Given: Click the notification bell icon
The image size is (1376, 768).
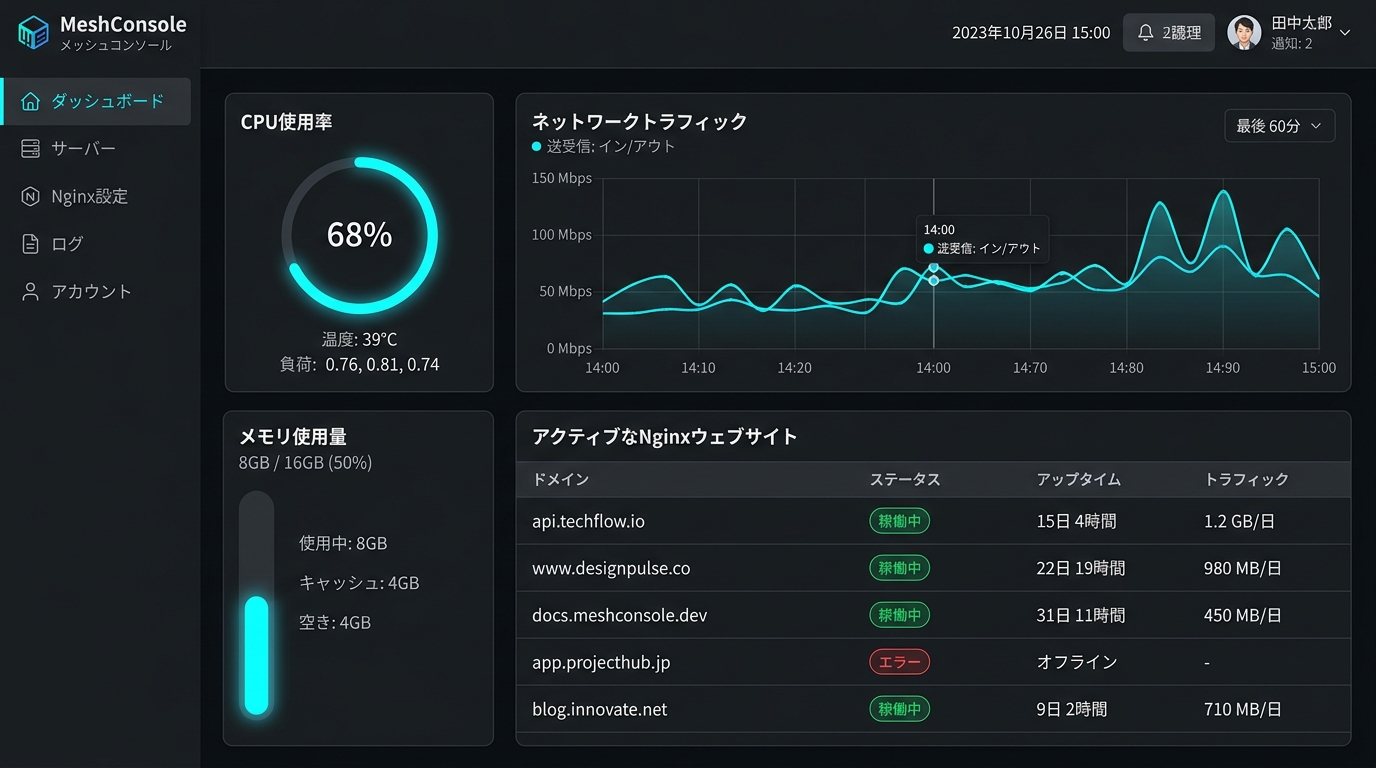Looking at the screenshot, I should (1146, 33).
